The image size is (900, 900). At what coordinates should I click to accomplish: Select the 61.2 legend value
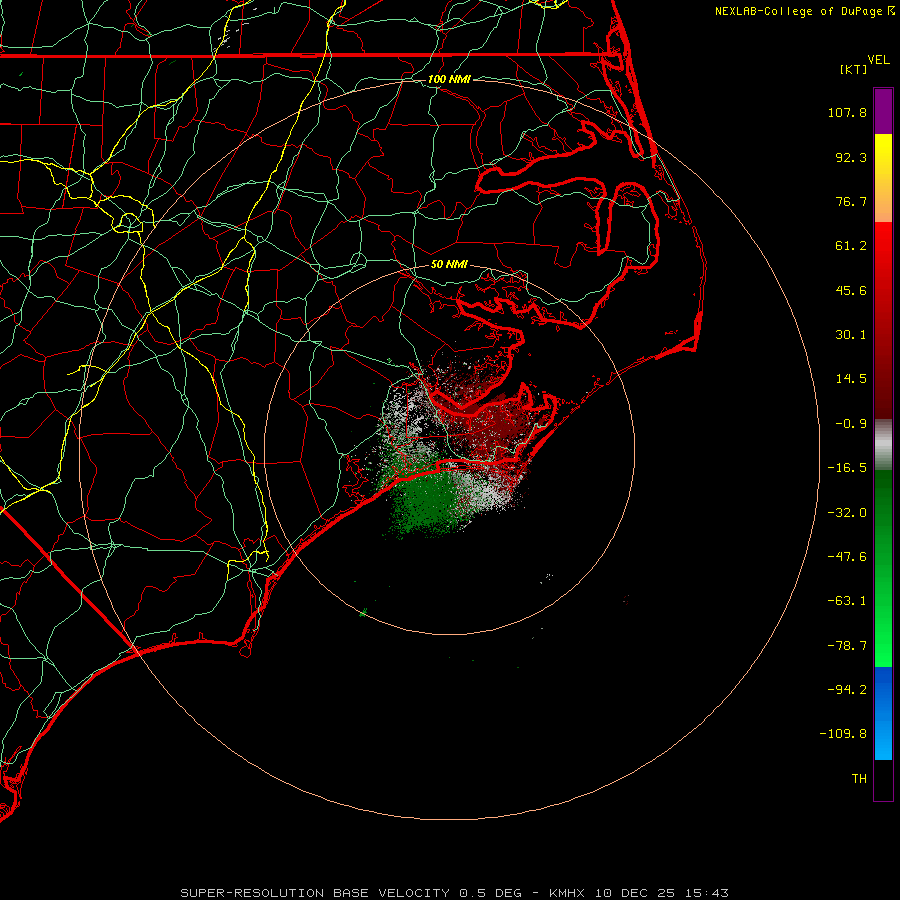pyautogui.click(x=851, y=246)
